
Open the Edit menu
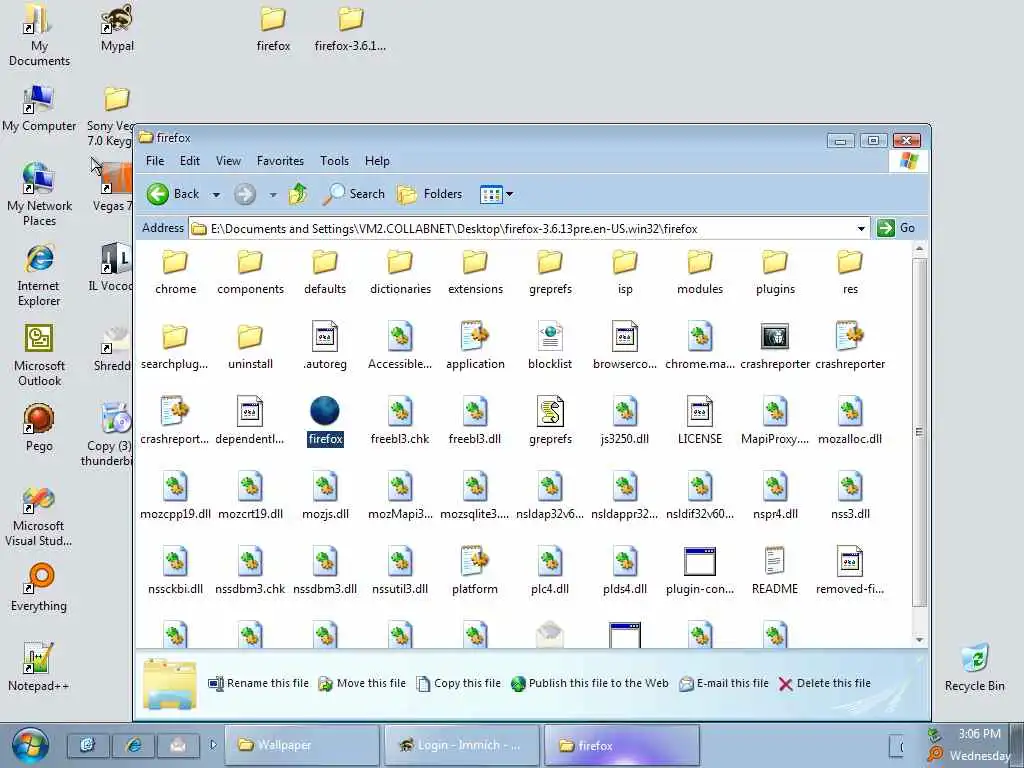[x=189, y=161]
